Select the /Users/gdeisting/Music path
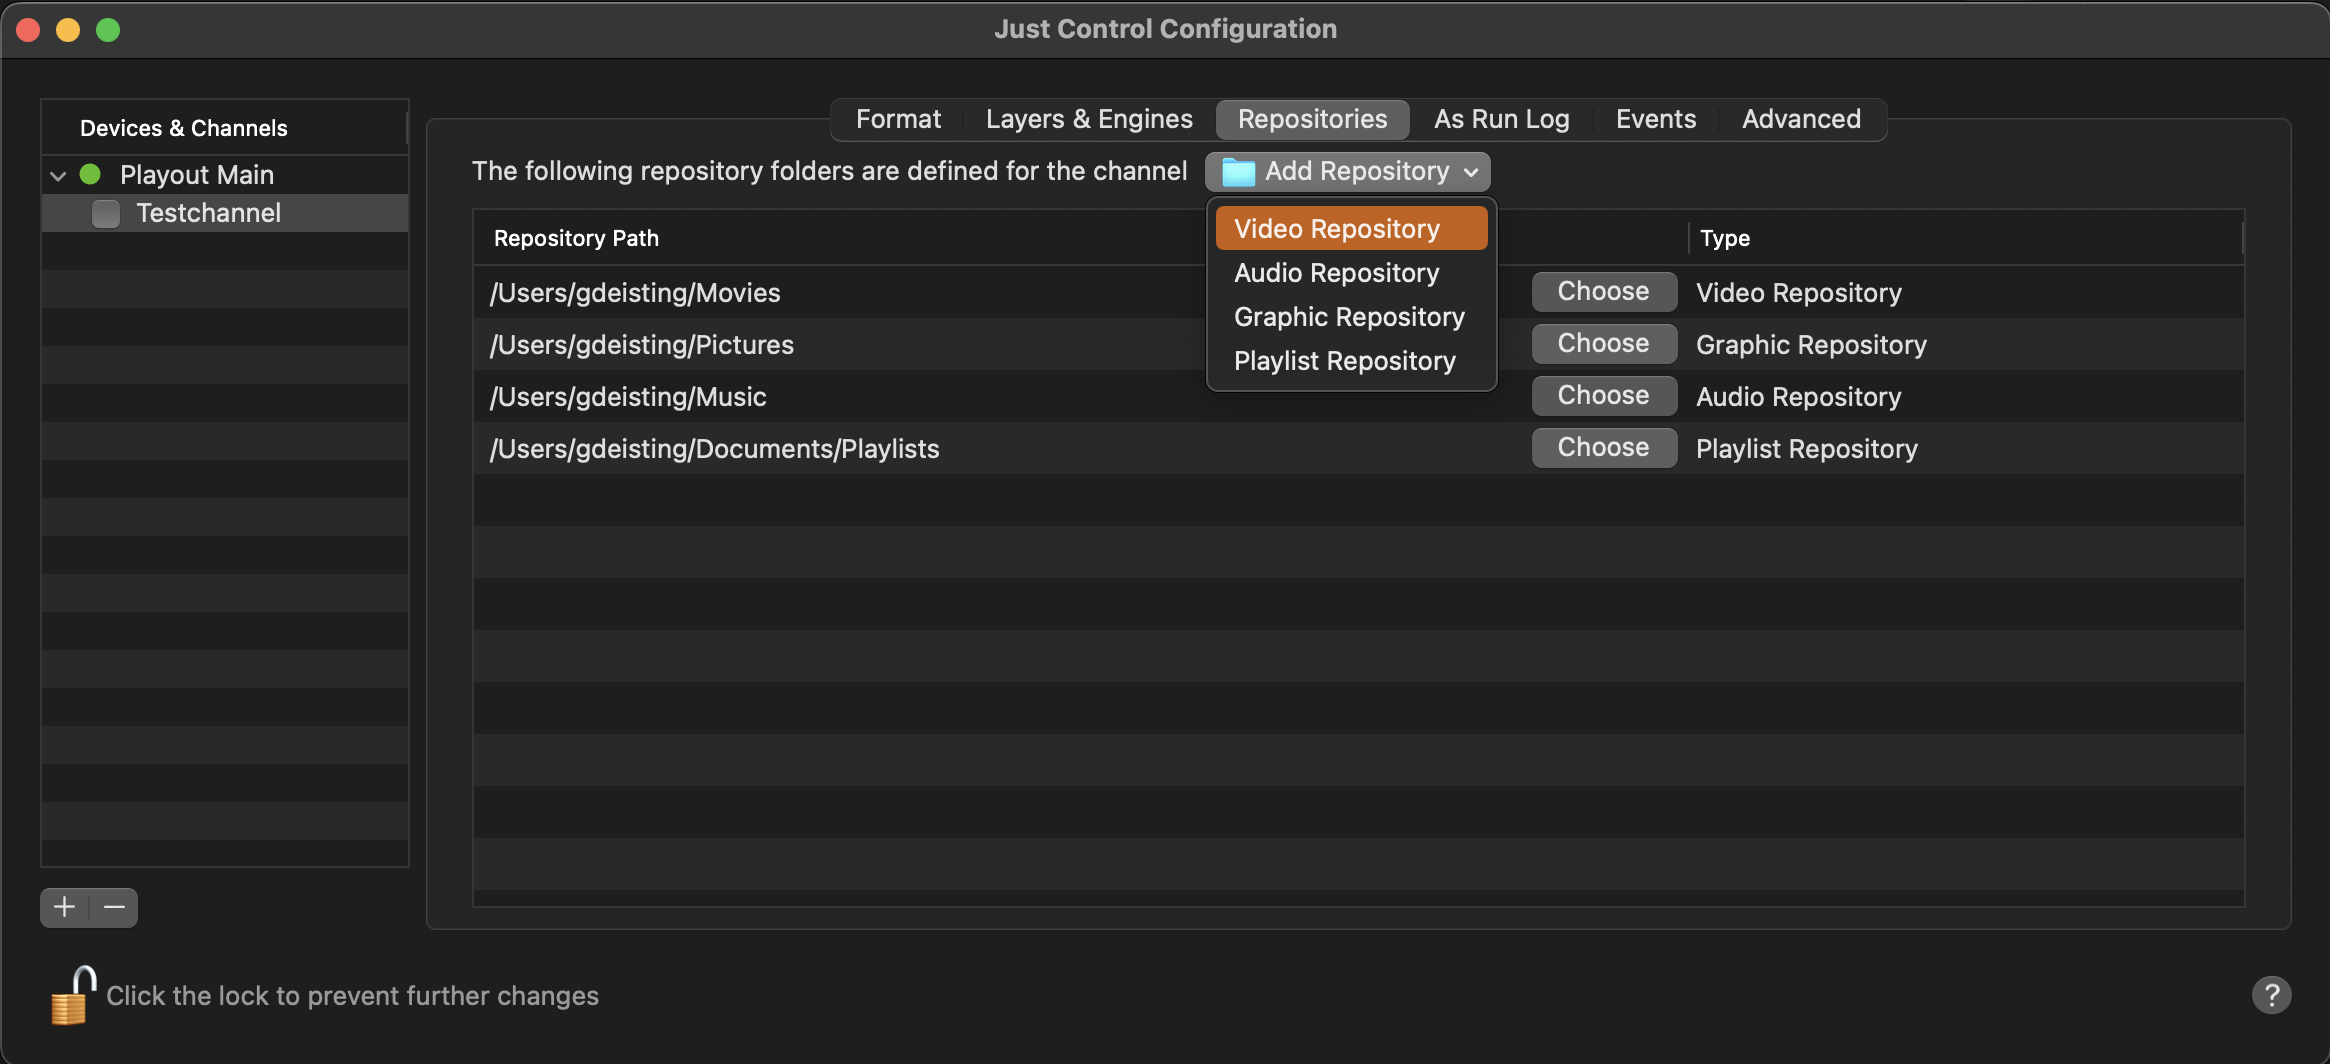Viewport: 2330px width, 1064px height. (628, 396)
